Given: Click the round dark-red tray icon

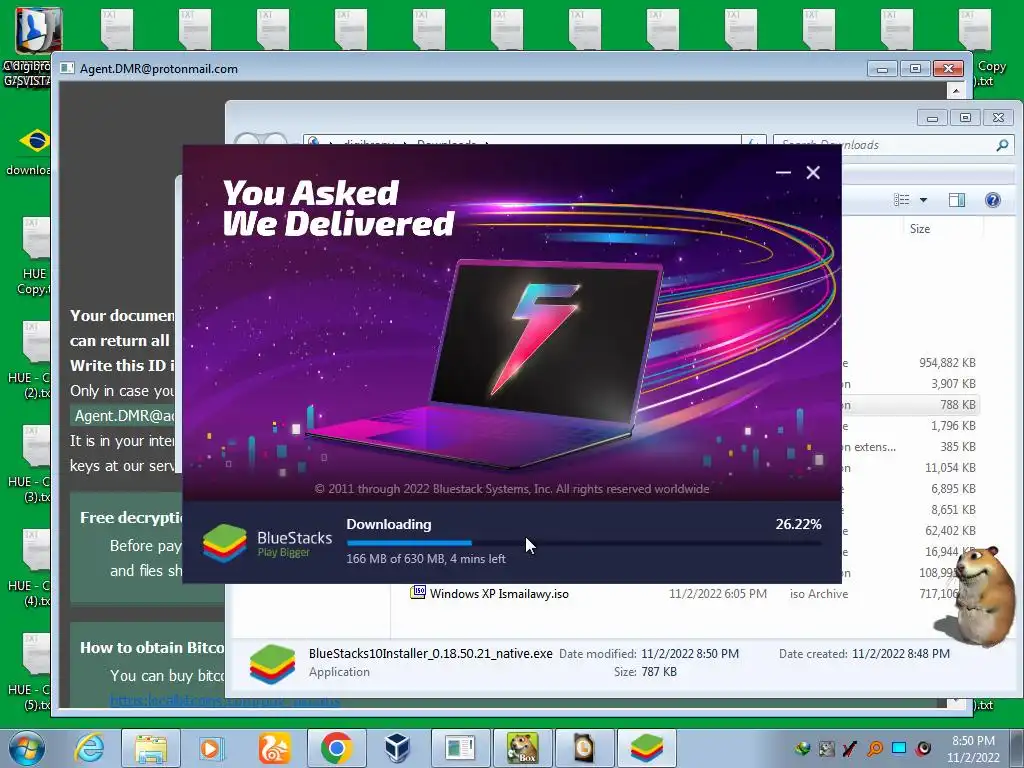Looking at the screenshot, I should pos(923,748).
